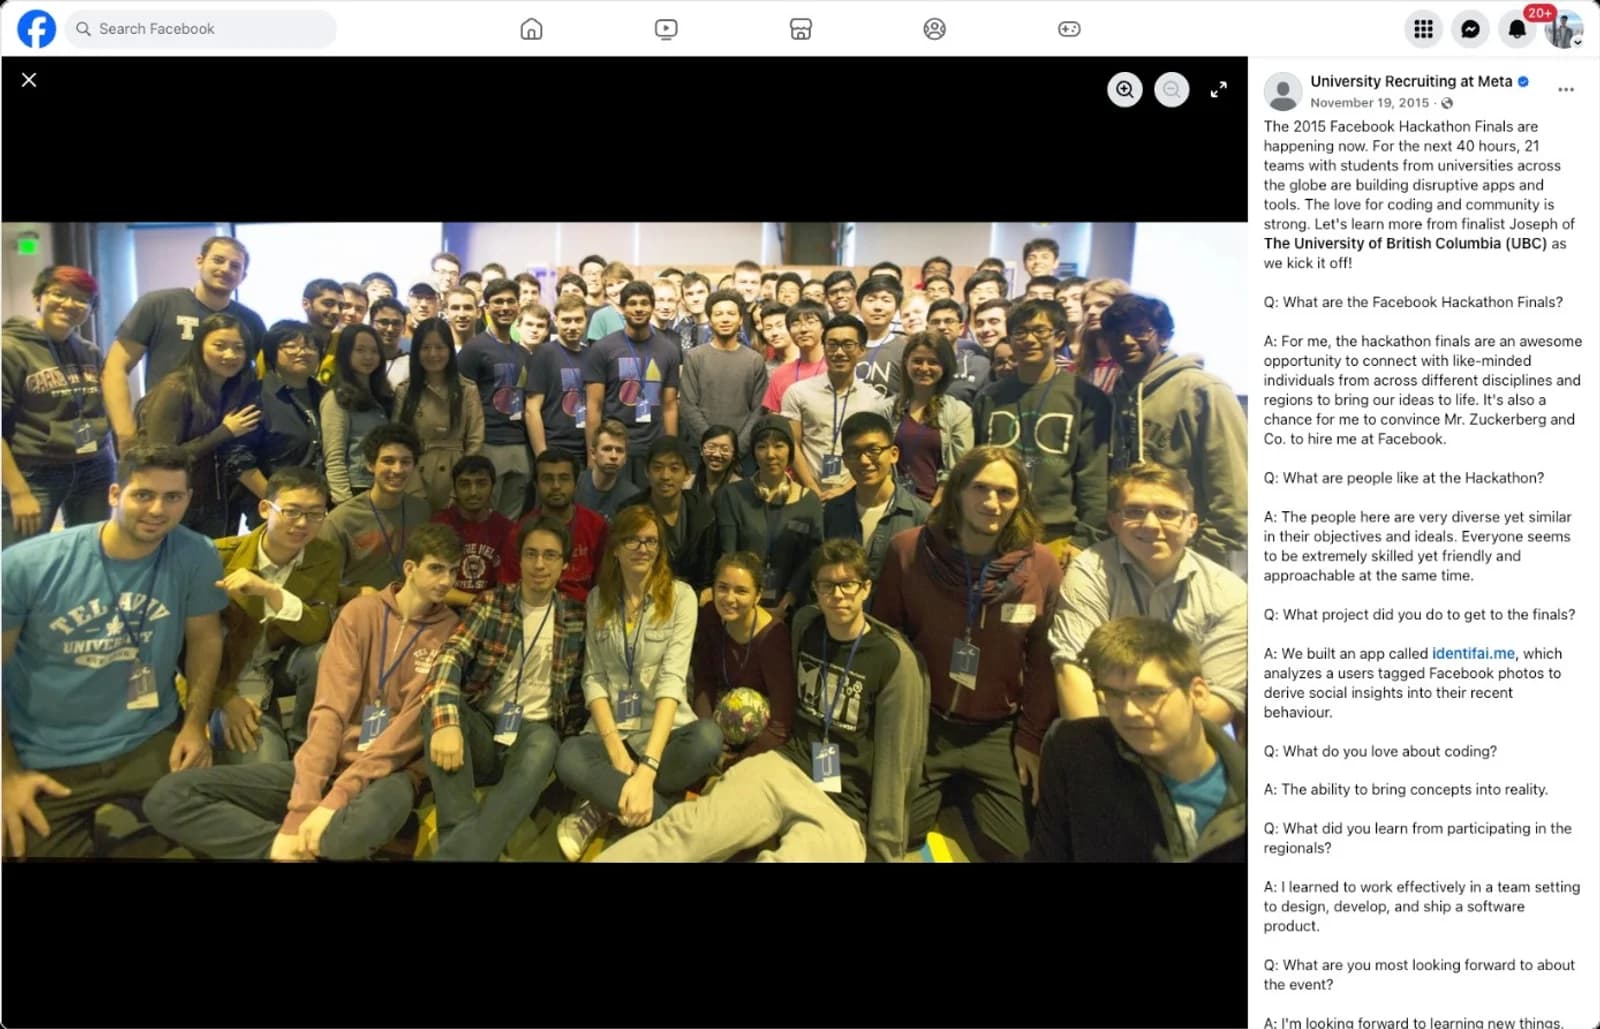1600x1029 pixels.
Task: Click the hackathon group photo
Action: [x=624, y=542]
